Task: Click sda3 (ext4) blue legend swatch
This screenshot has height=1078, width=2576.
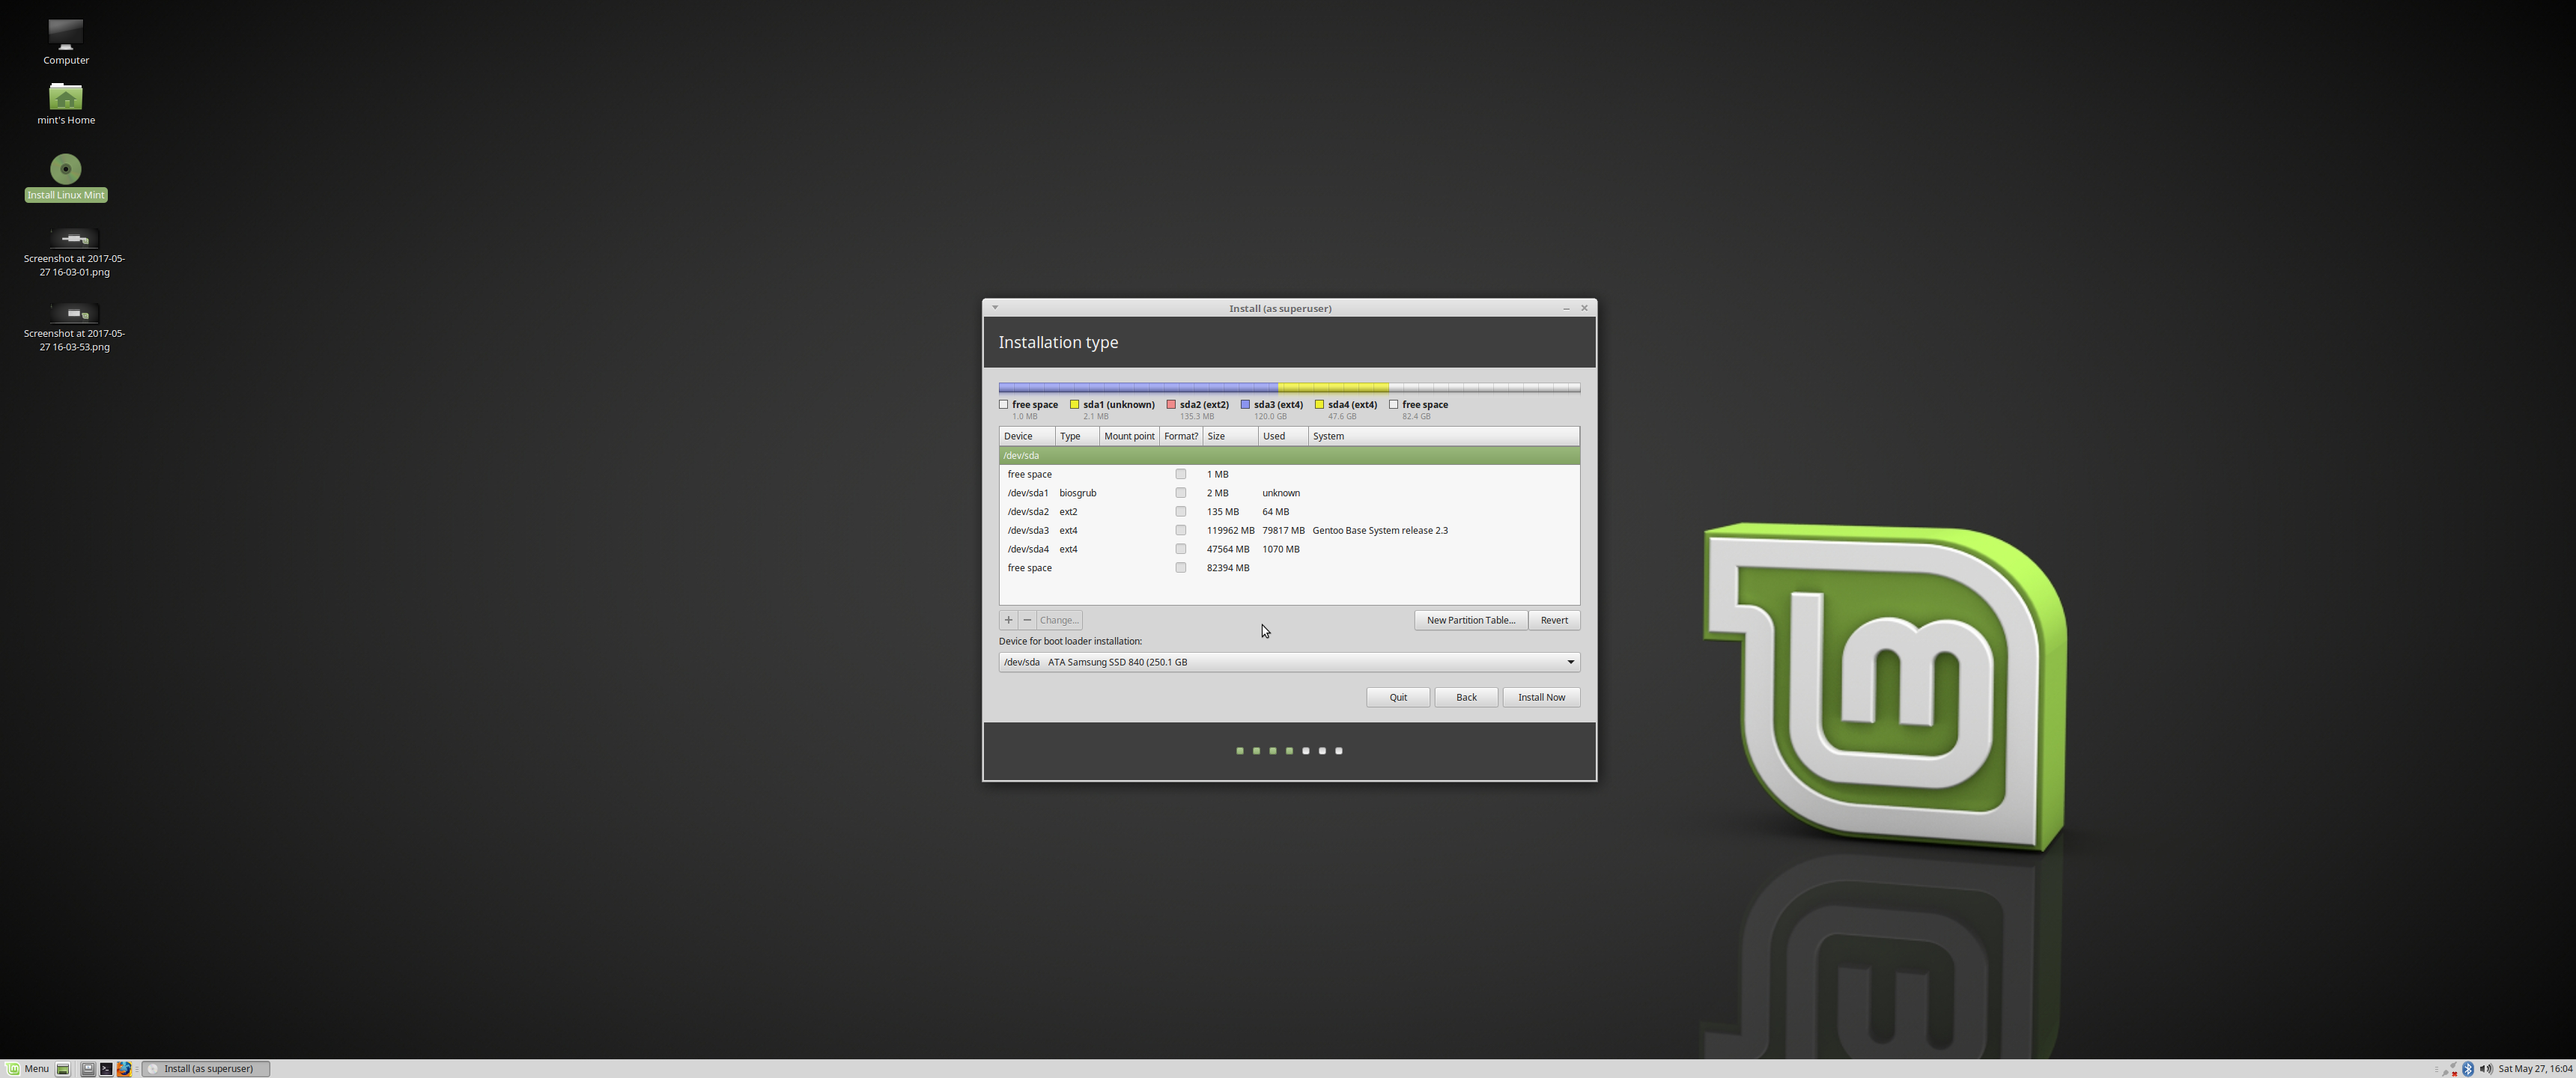Action: (x=1245, y=405)
